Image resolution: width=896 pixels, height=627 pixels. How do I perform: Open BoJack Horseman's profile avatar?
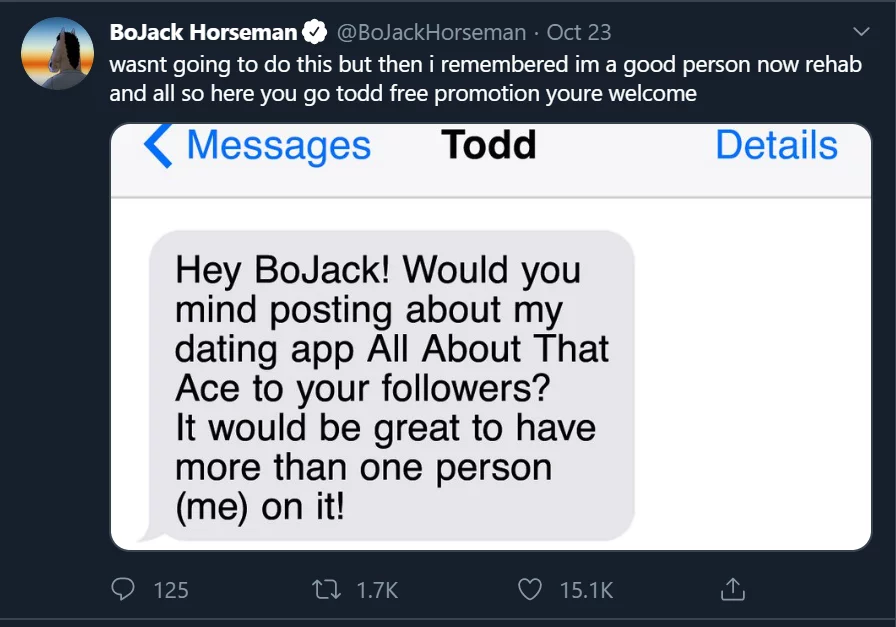click(58, 54)
